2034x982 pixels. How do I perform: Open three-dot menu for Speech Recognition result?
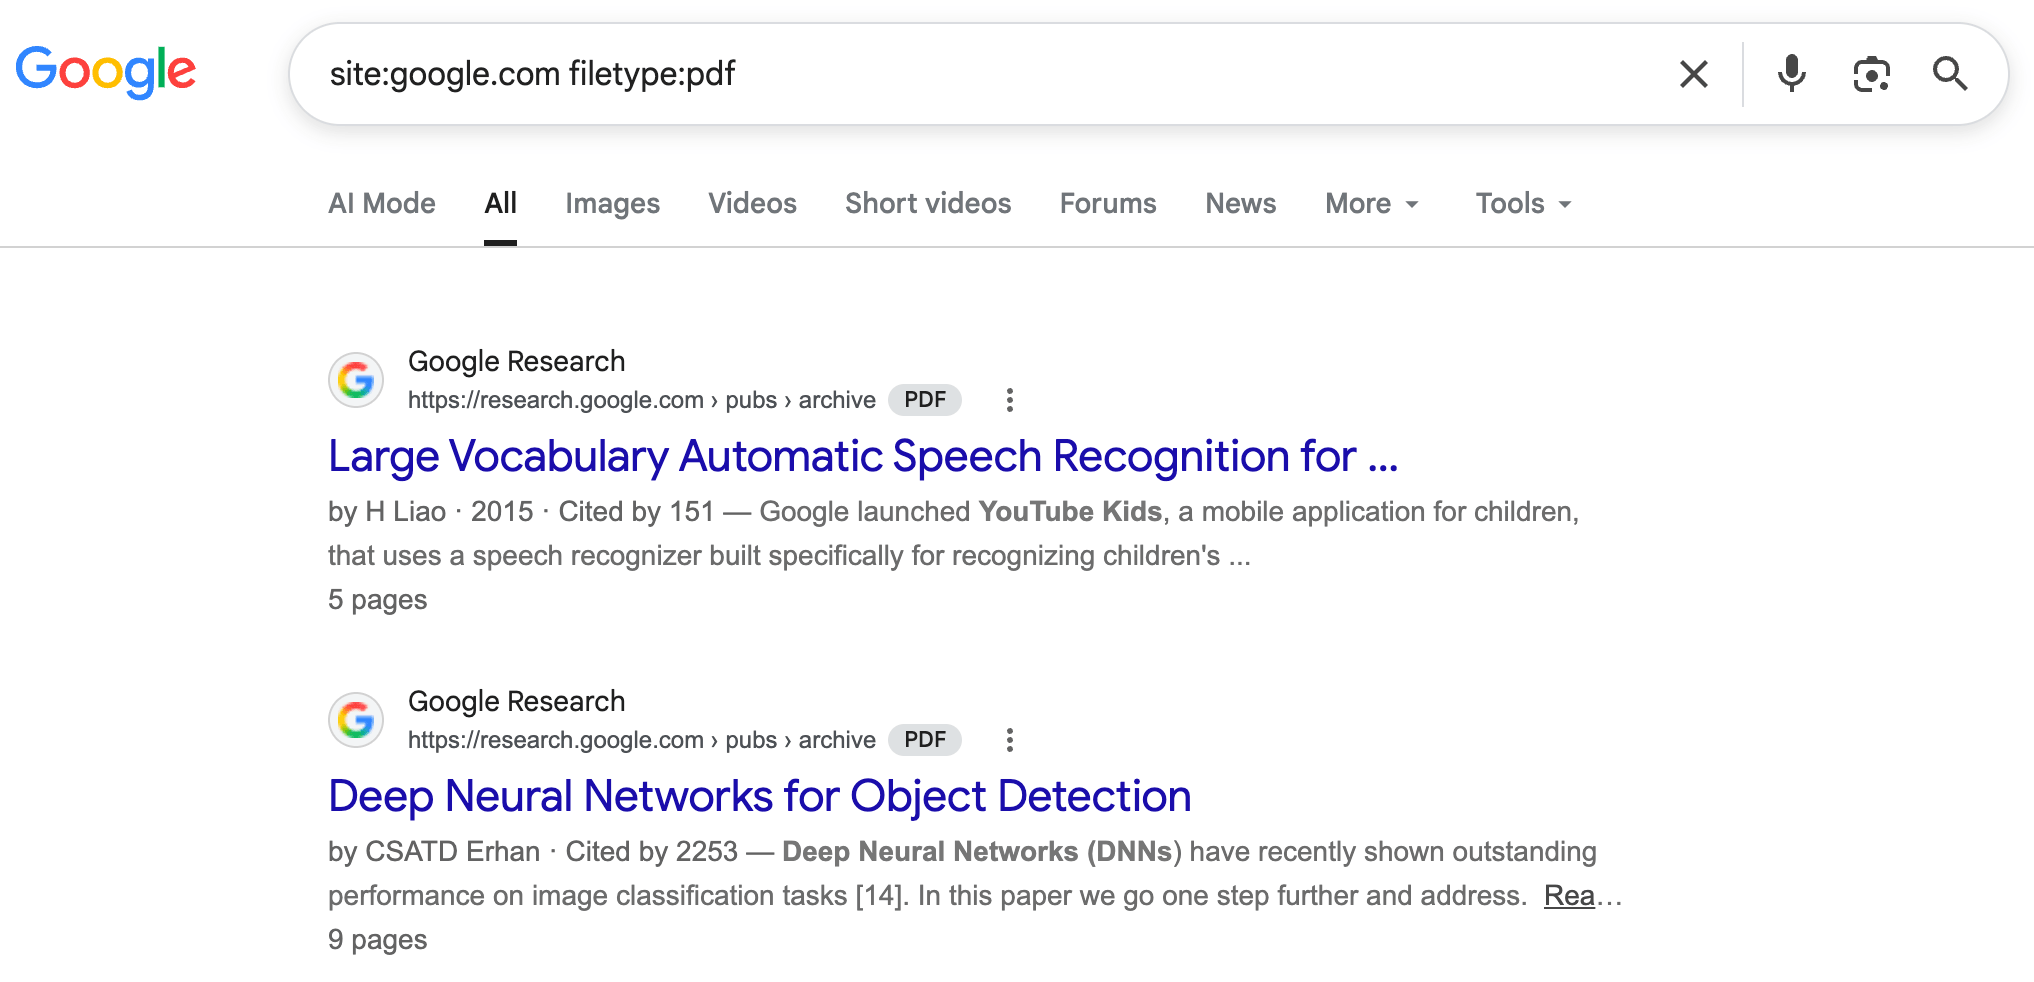[x=1010, y=400]
